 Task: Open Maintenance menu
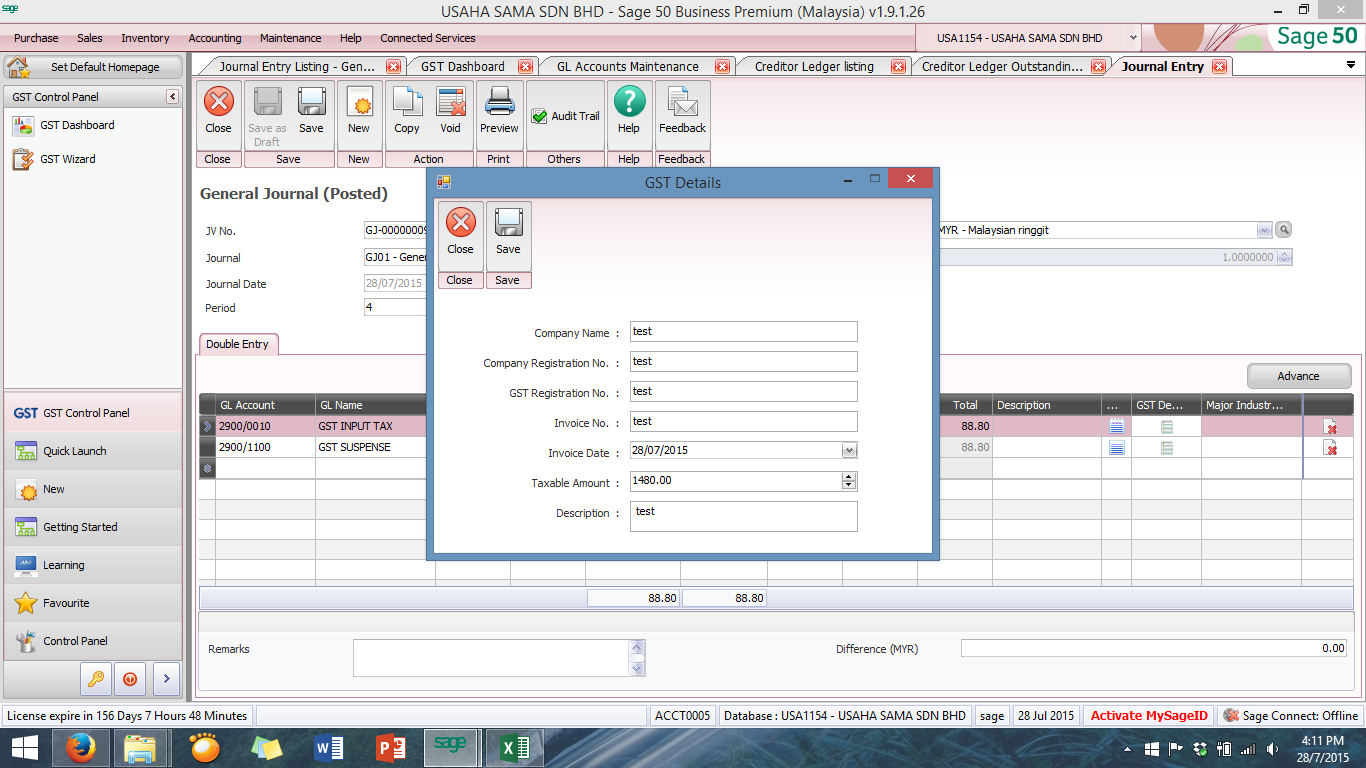[x=291, y=38]
